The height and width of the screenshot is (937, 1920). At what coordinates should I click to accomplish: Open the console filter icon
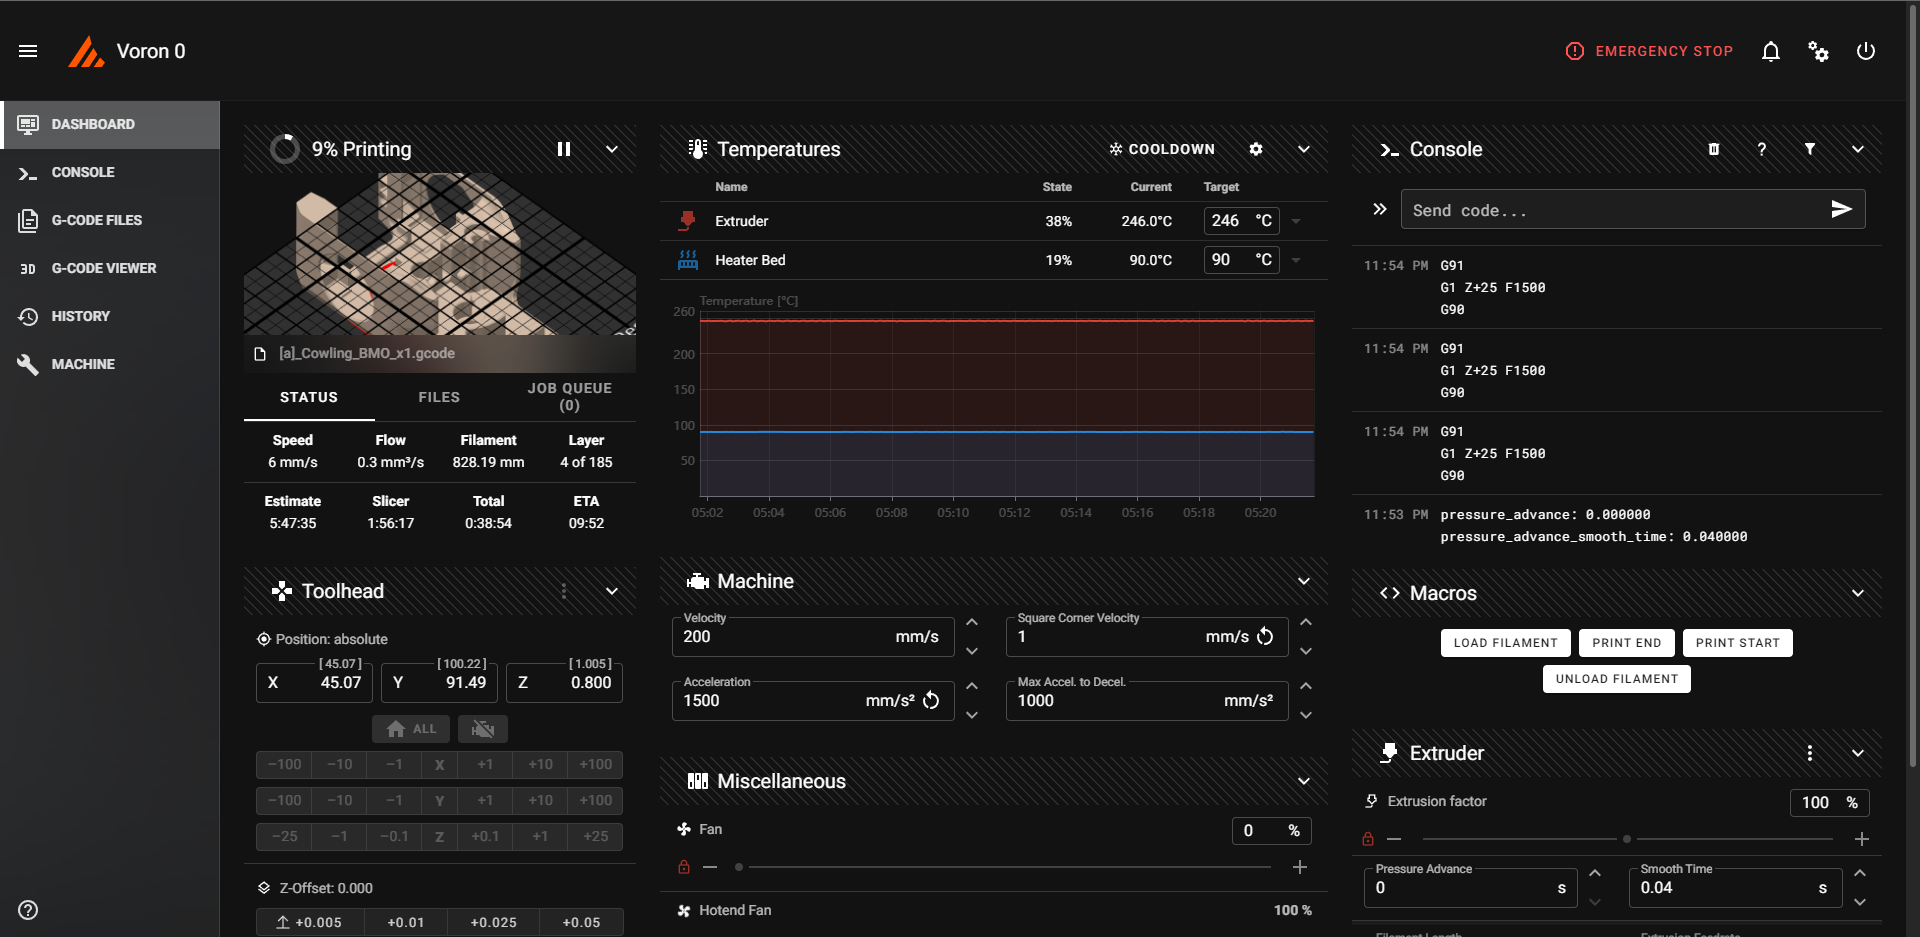[x=1809, y=149]
